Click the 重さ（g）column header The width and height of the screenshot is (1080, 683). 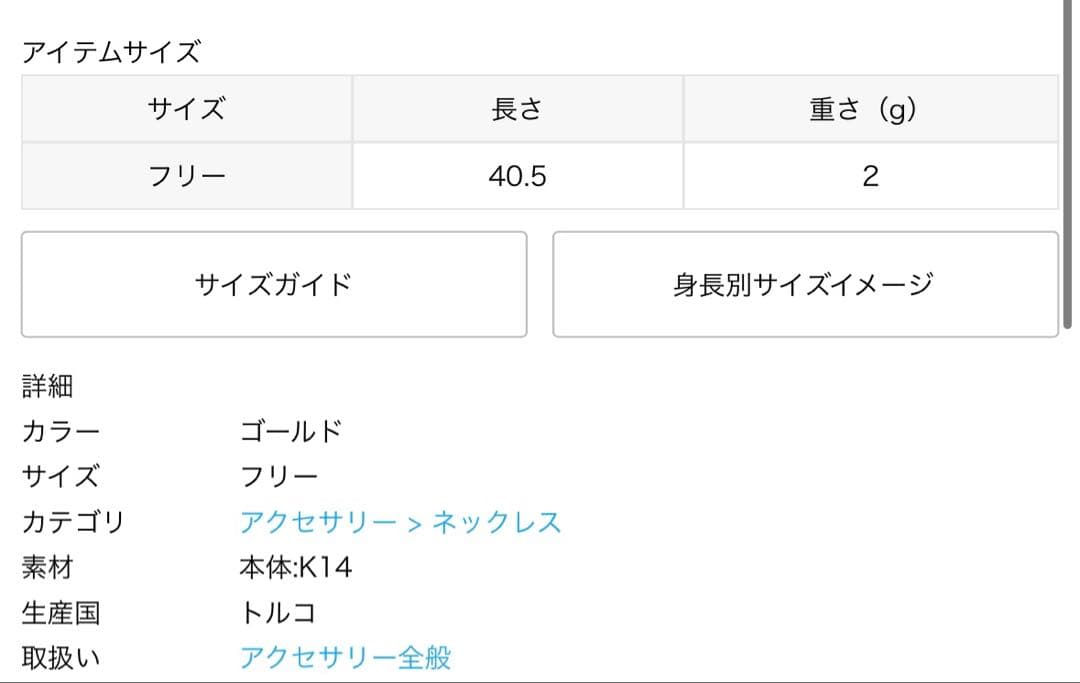click(x=870, y=110)
